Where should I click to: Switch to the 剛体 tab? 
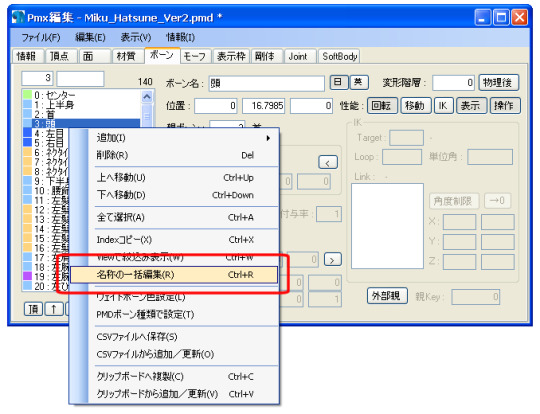(x=266, y=56)
